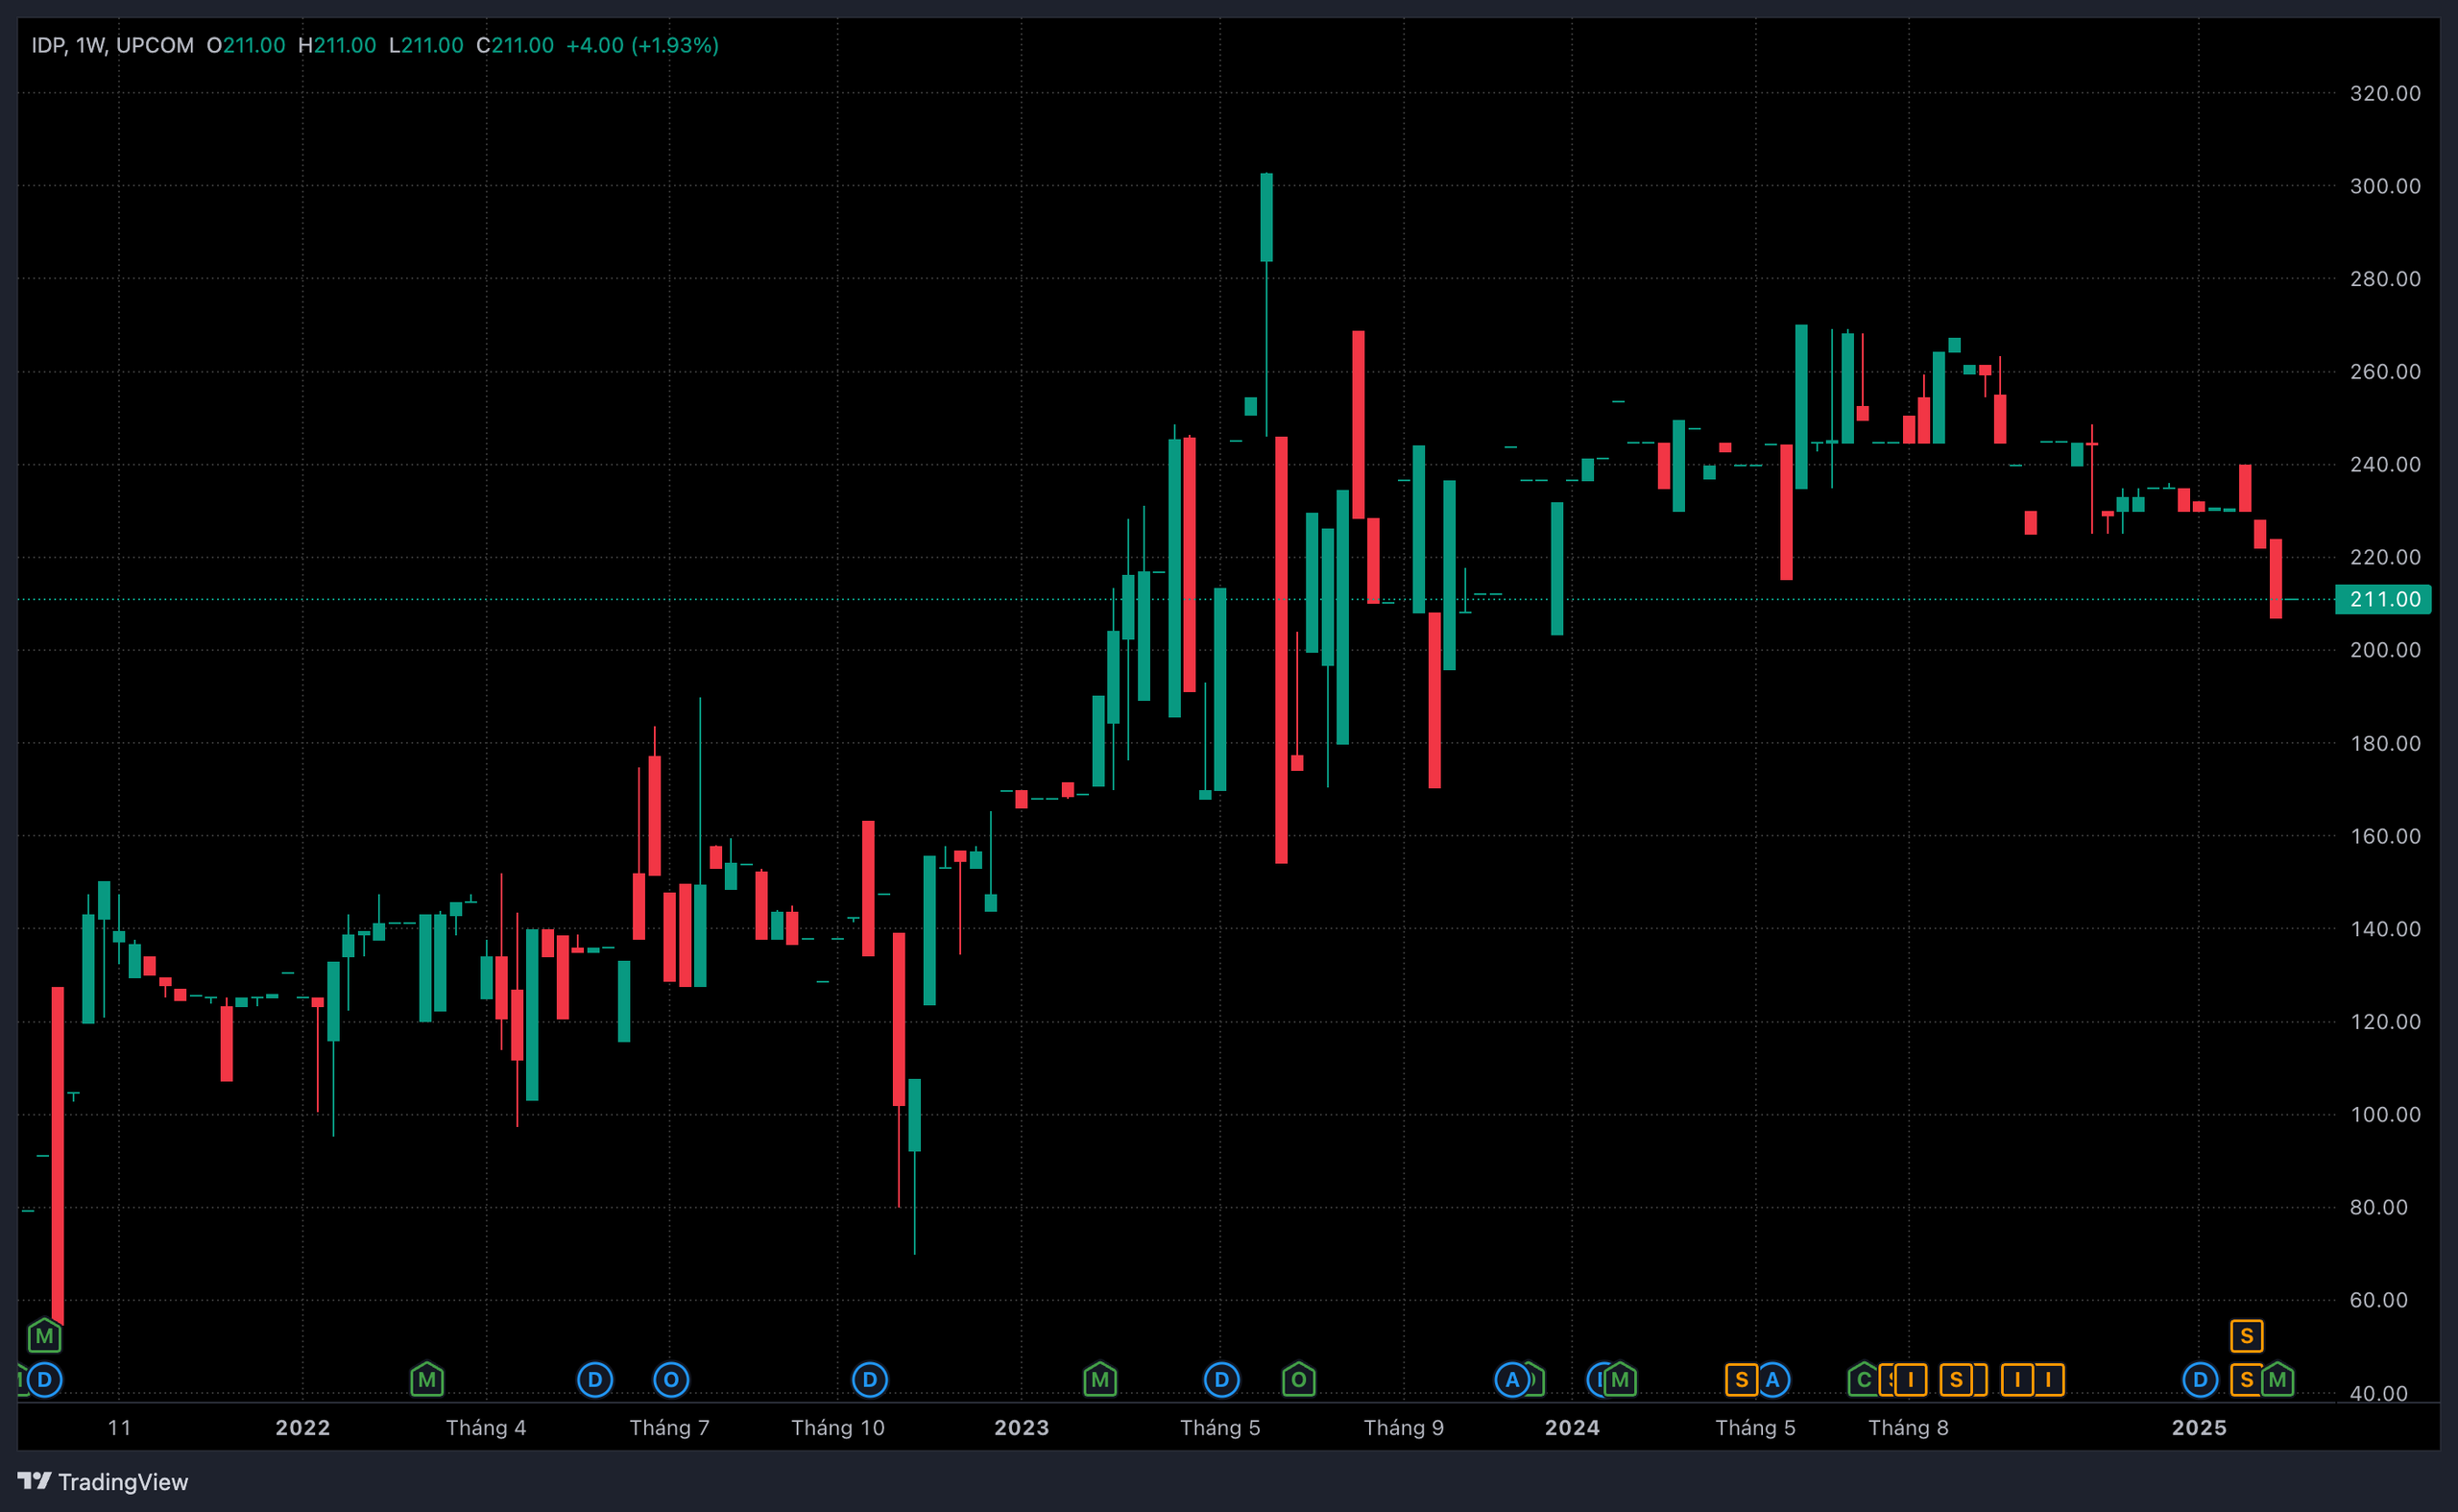Click the 2024 label on the time axis
This screenshot has height=1512, width=2458.
[1572, 1427]
